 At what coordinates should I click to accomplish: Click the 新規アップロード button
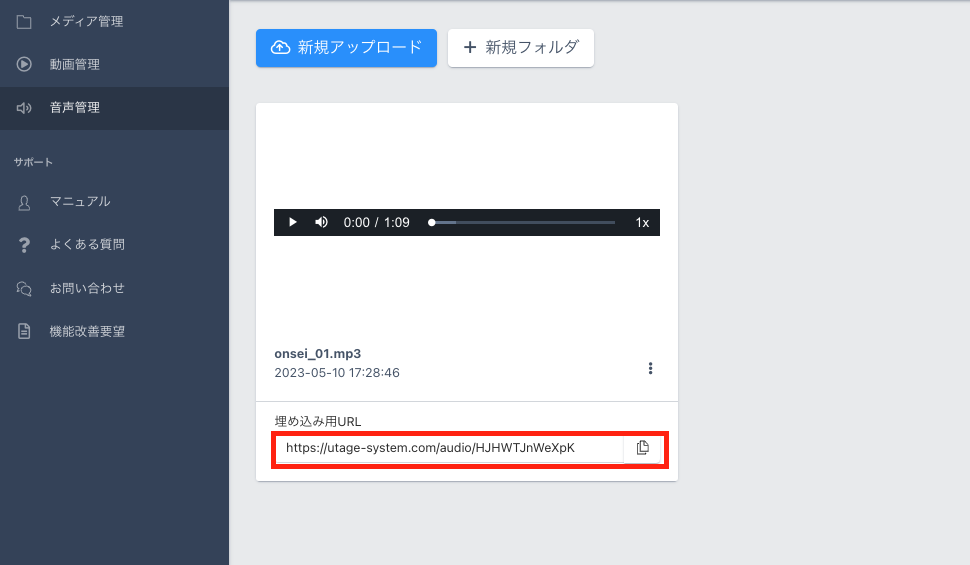346,47
